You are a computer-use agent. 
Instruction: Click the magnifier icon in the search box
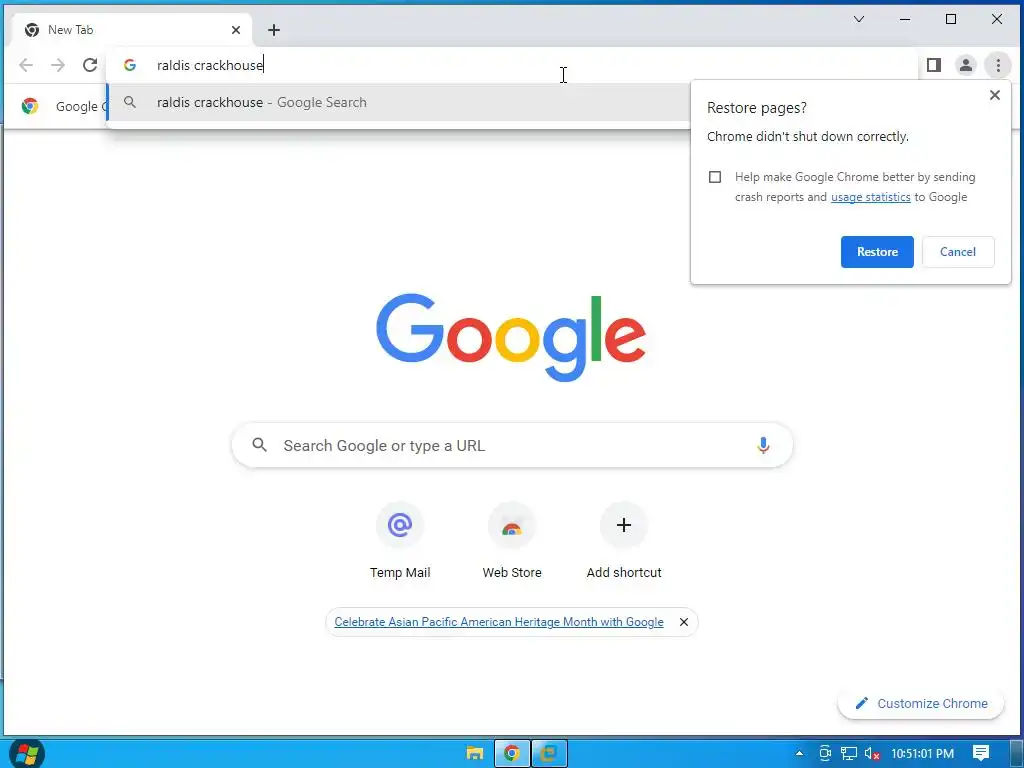[260, 445]
